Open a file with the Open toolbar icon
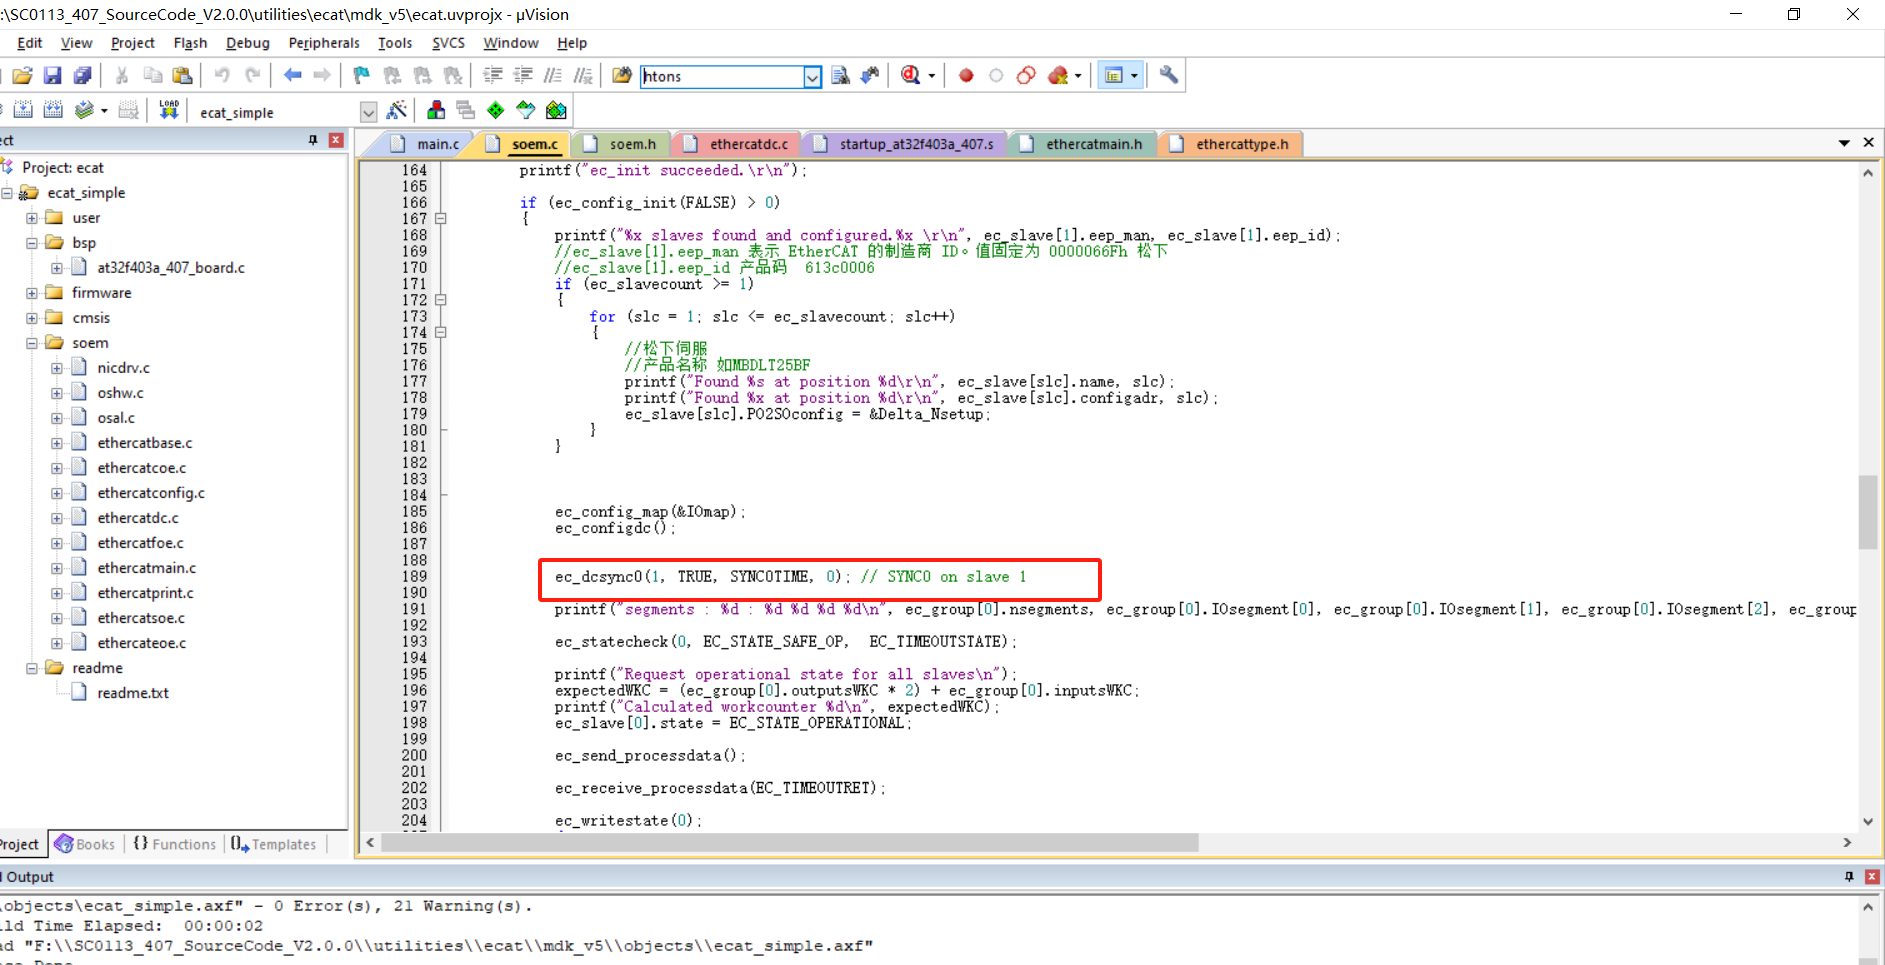Screen dimensions: 1885x965 pos(22,75)
